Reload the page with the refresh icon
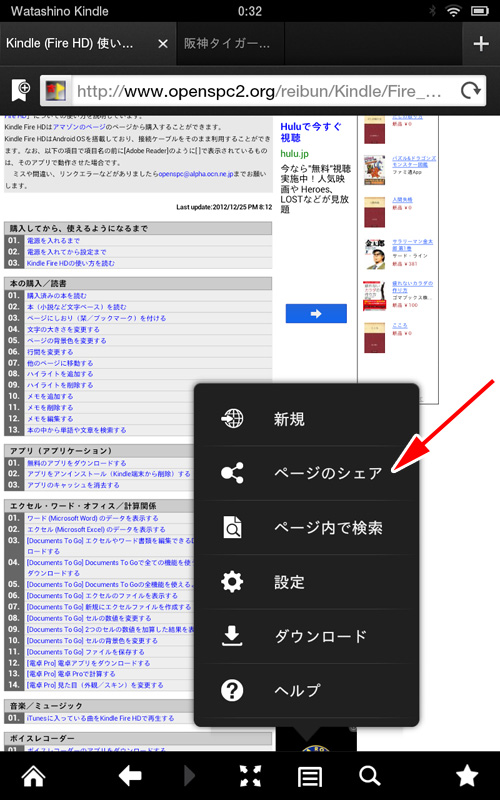 tap(470, 90)
